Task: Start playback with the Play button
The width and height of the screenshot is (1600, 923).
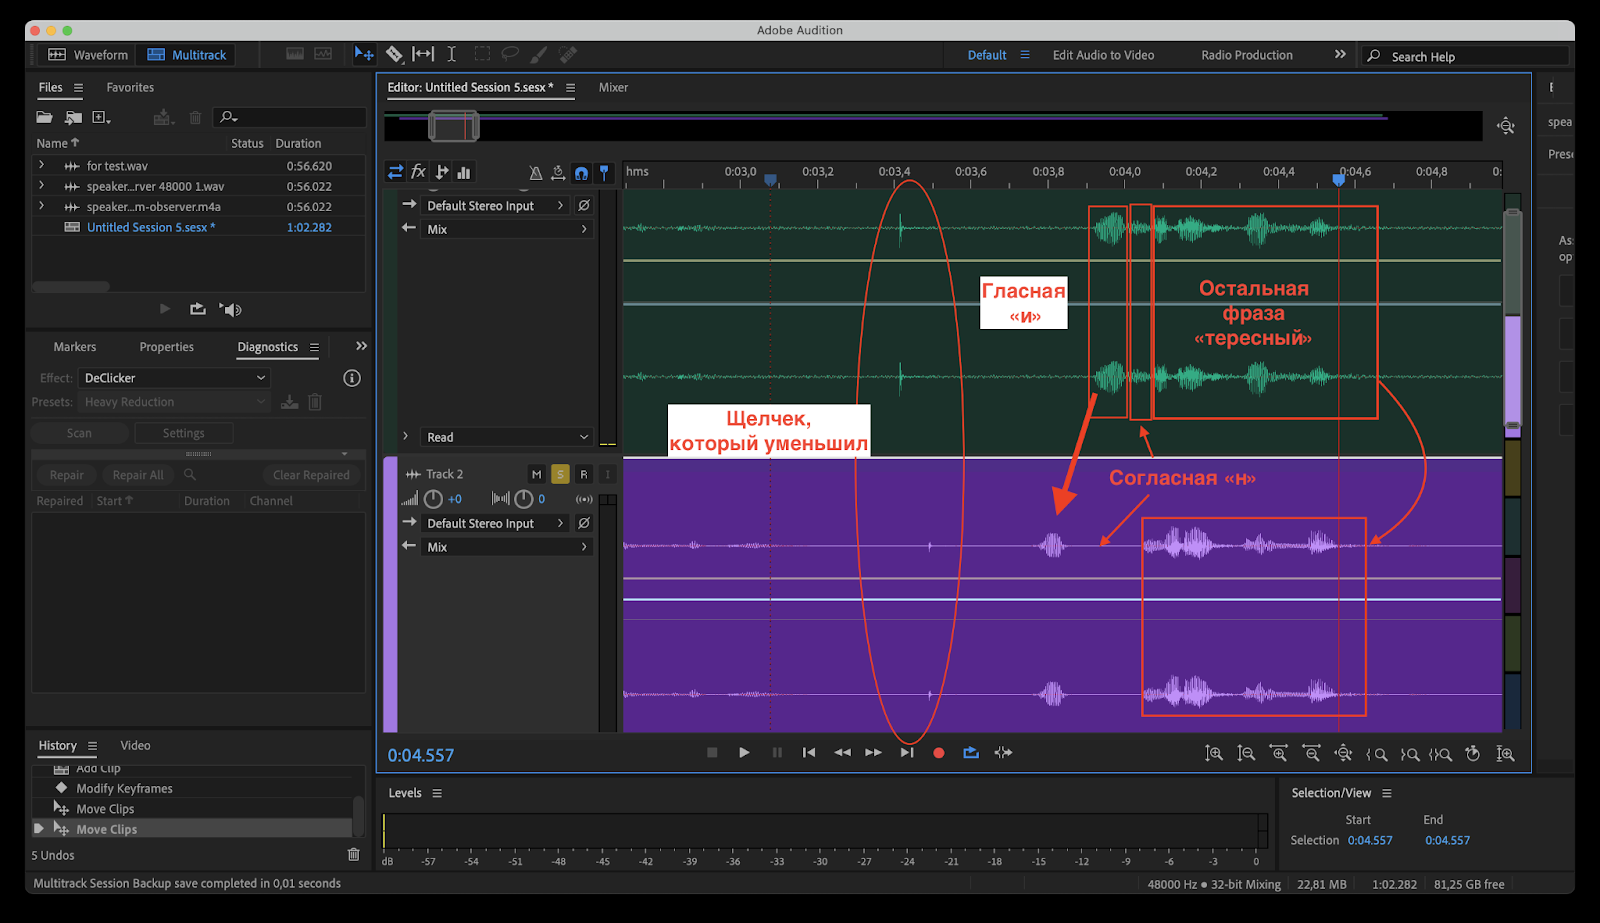Action: pyautogui.click(x=744, y=753)
